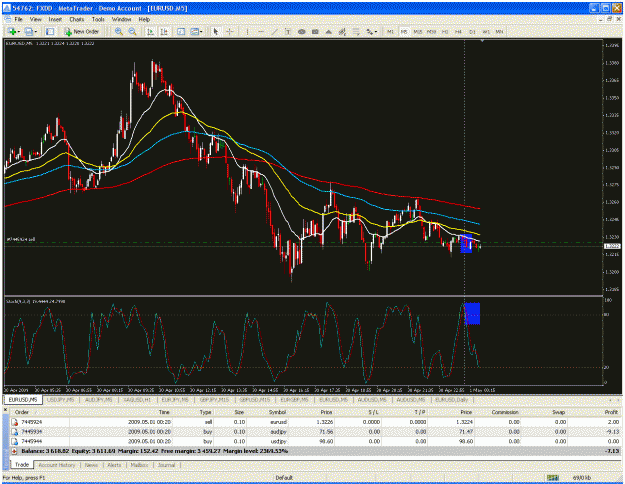Select the equidistant channel tool
Screen dimensions: 625x484
click(x=342, y=31)
